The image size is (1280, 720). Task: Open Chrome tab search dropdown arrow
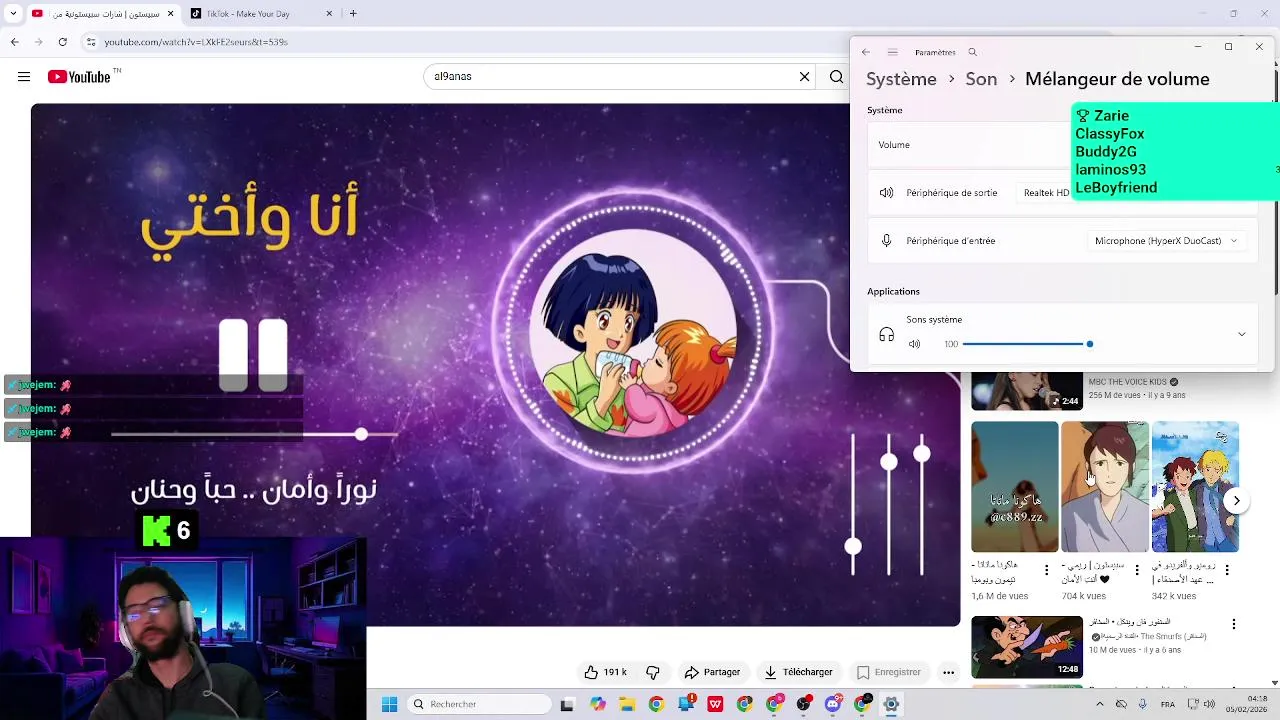(12, 14)
